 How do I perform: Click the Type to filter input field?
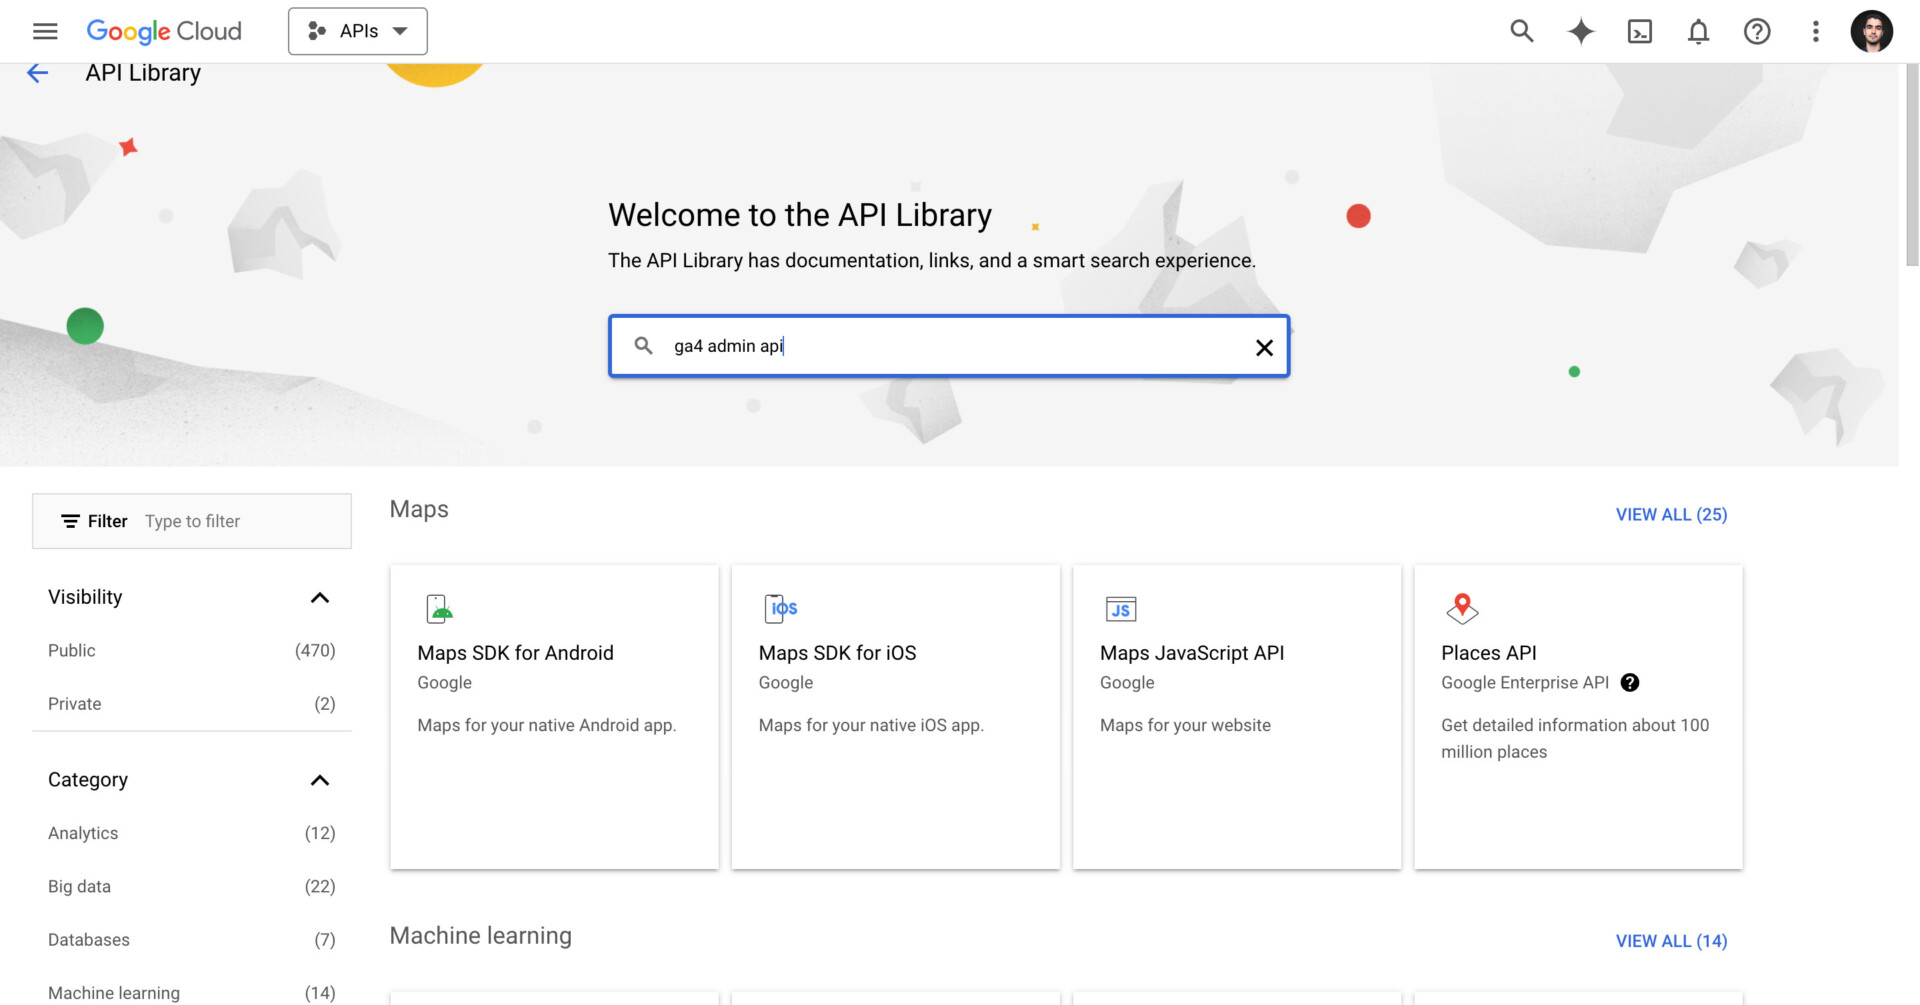coord(240,522)
